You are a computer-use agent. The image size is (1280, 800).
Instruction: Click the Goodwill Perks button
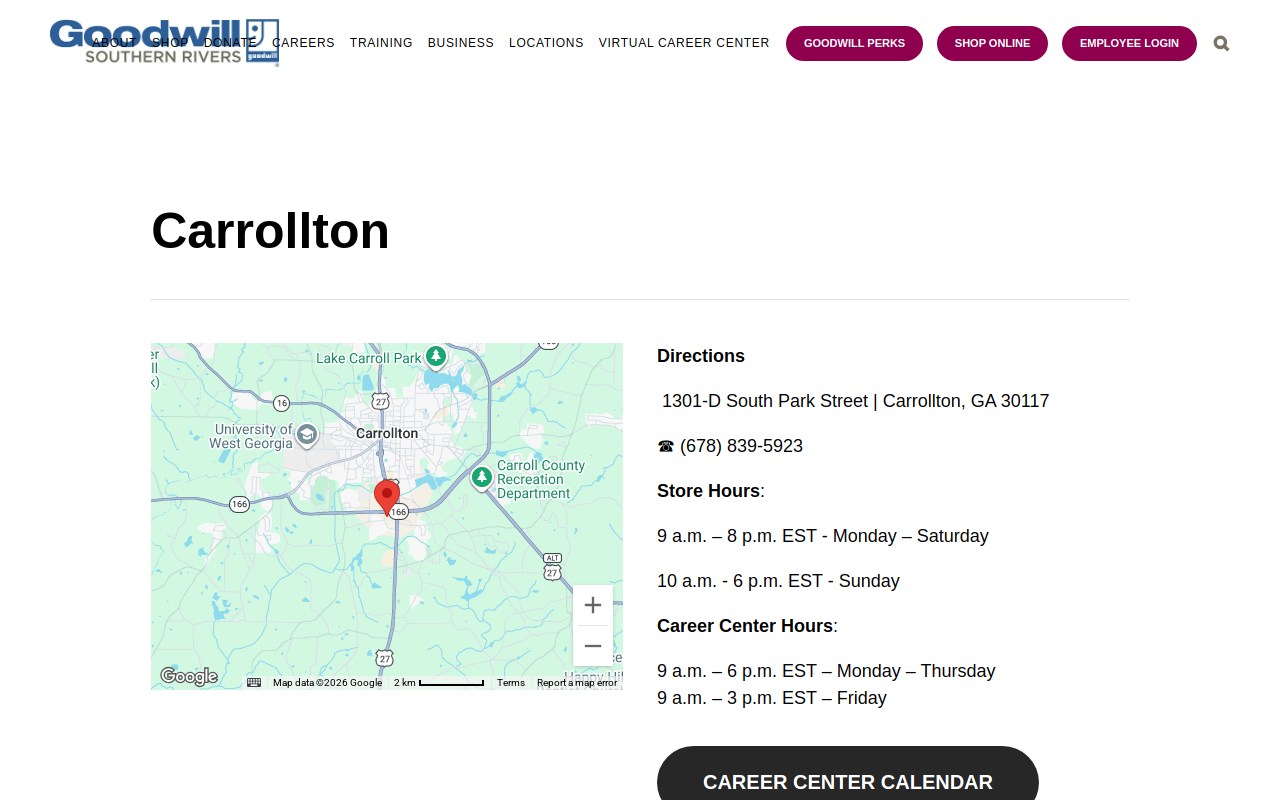point(854,43)
